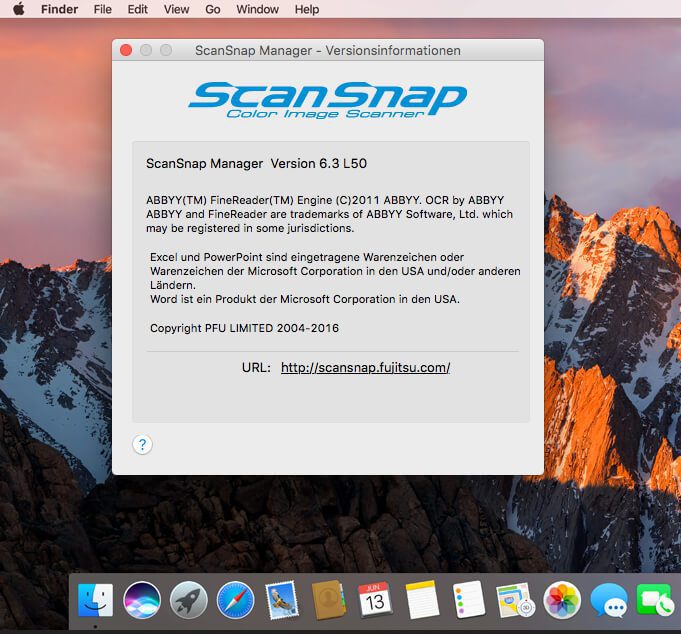Click the line starting ABBYY(TM) FineReader(TM) Engine
Viewport: 681px width, 634px height.
(x=325, y=200)
